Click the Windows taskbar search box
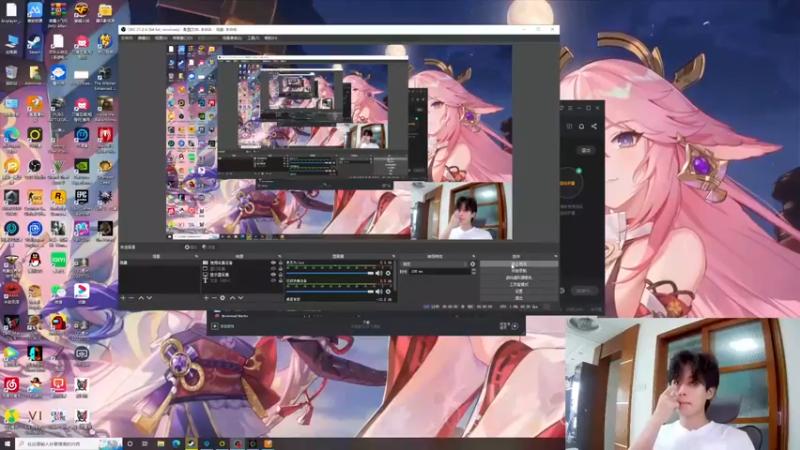800x450 pixels. click(68, 444)
